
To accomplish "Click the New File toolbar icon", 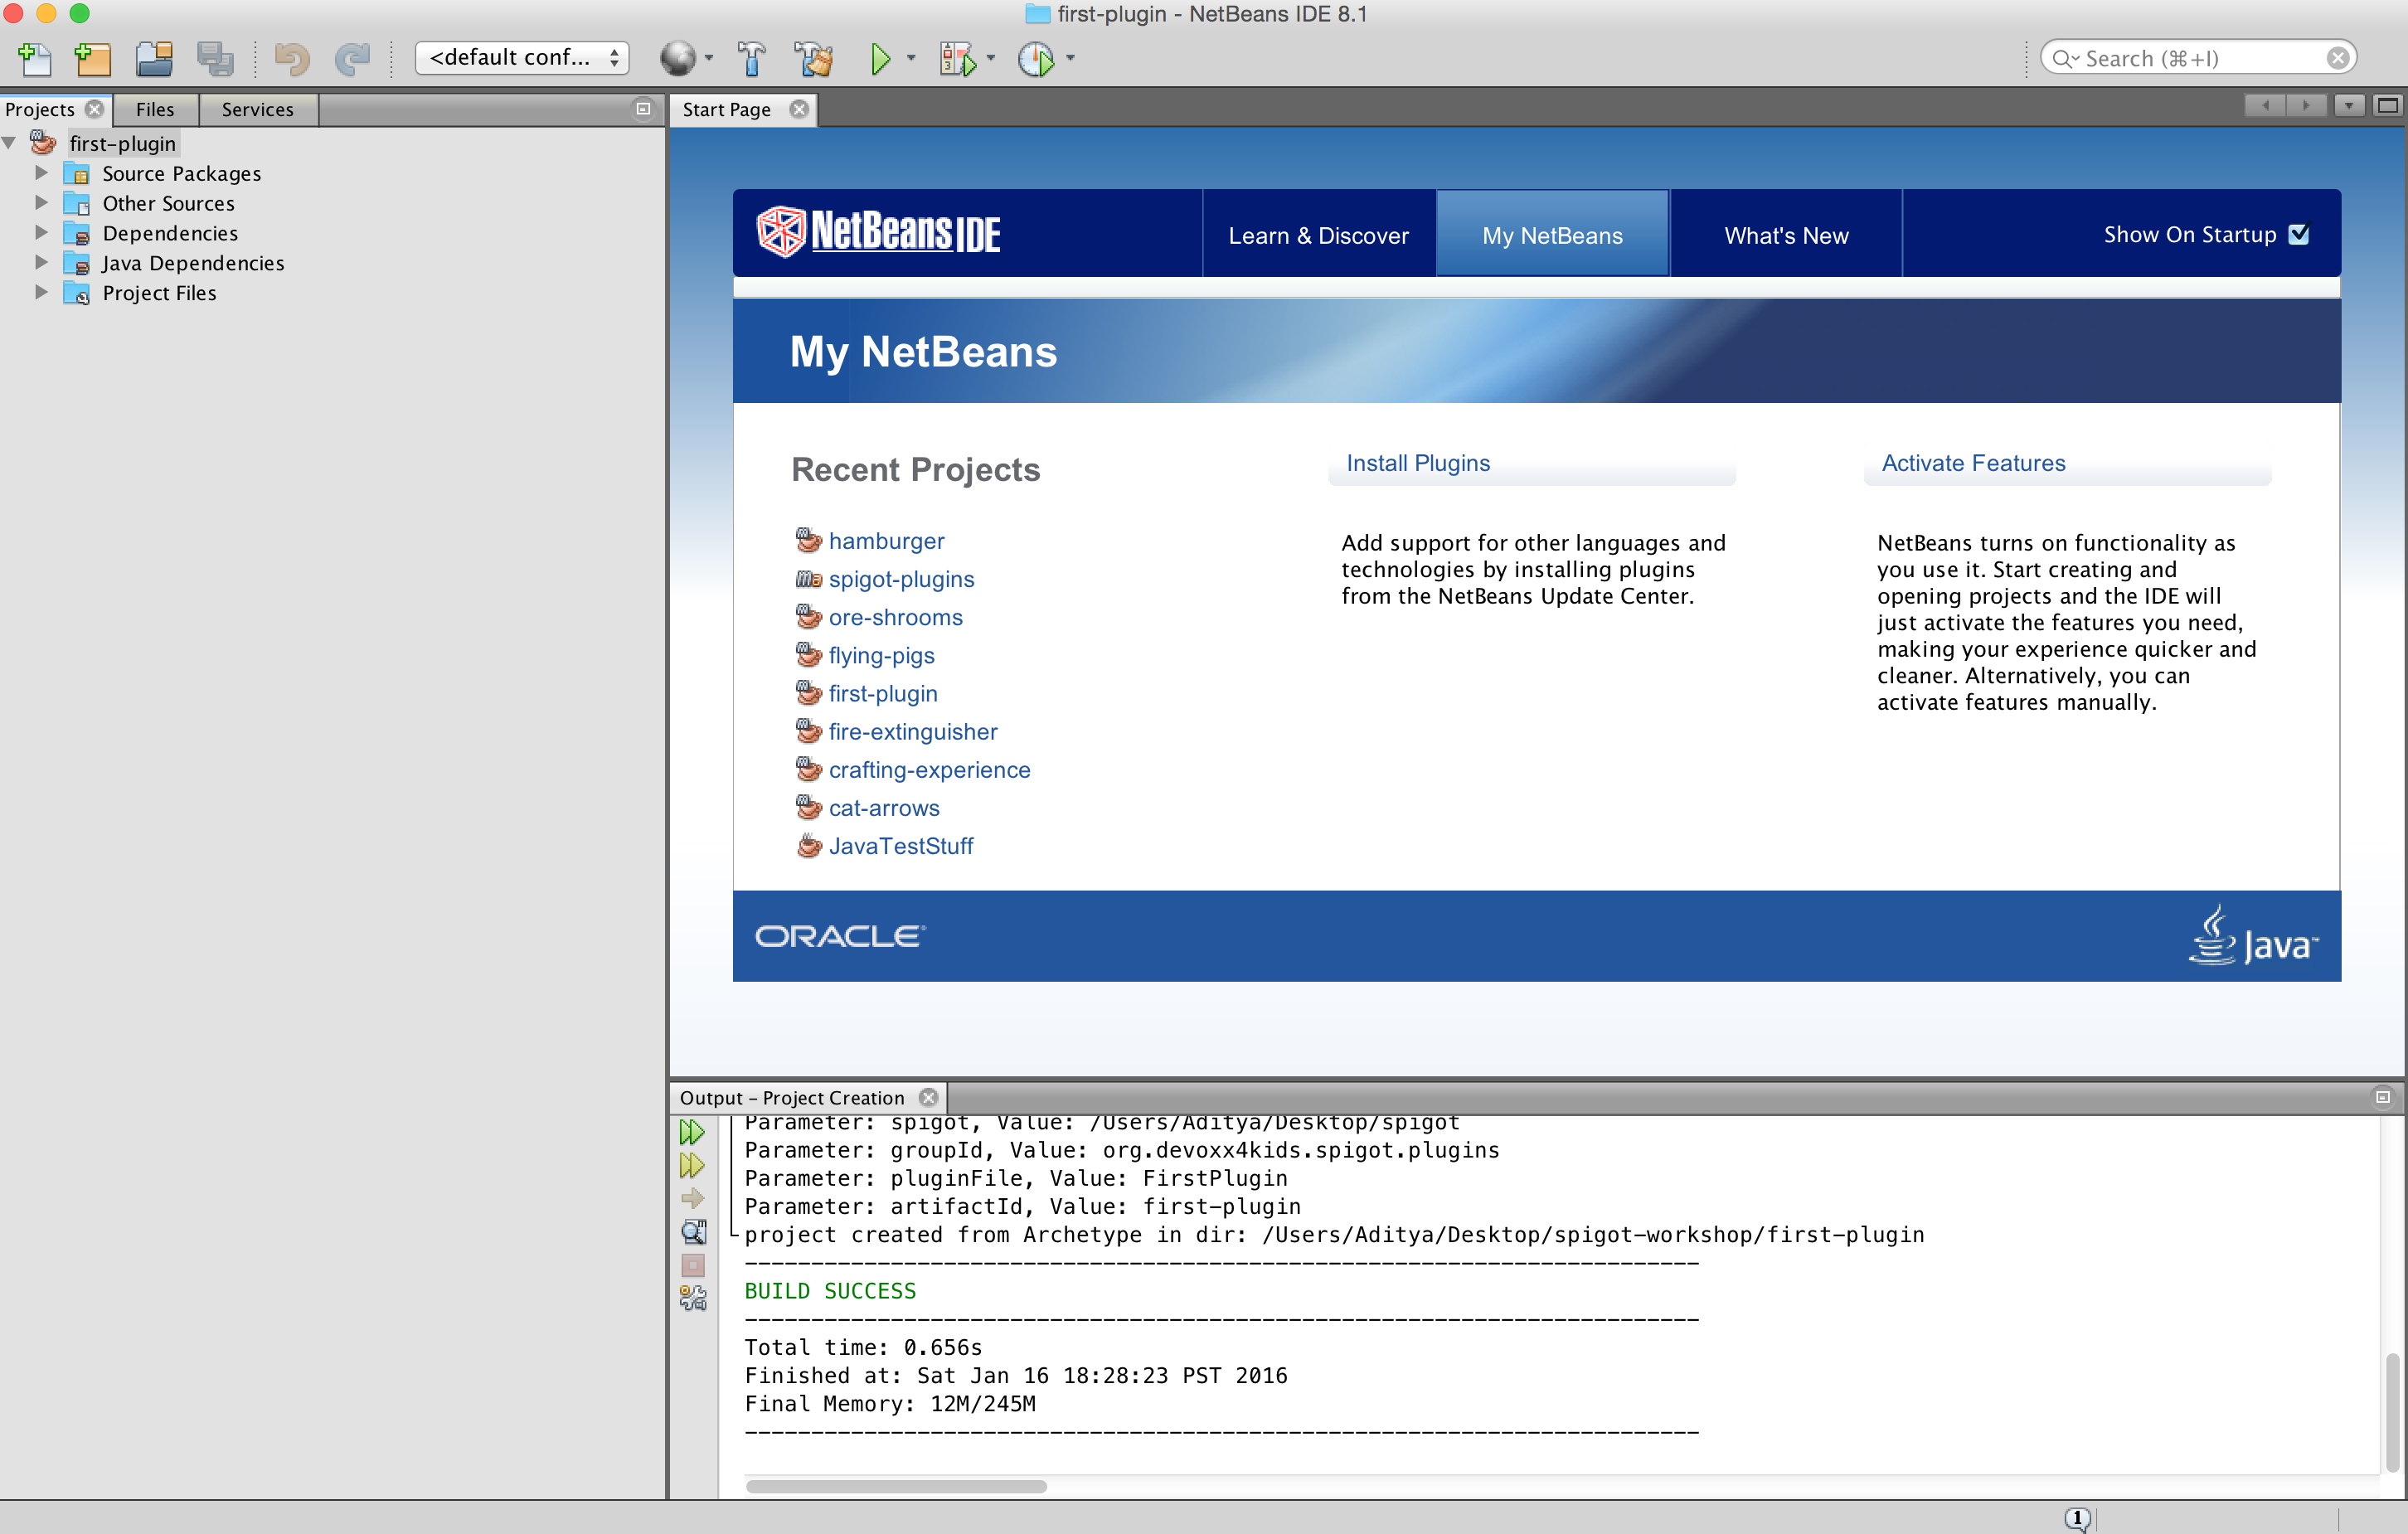I will 35,59.
